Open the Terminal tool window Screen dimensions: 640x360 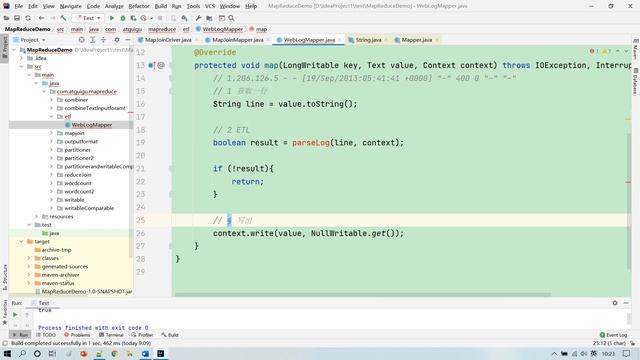pos(111,335)
